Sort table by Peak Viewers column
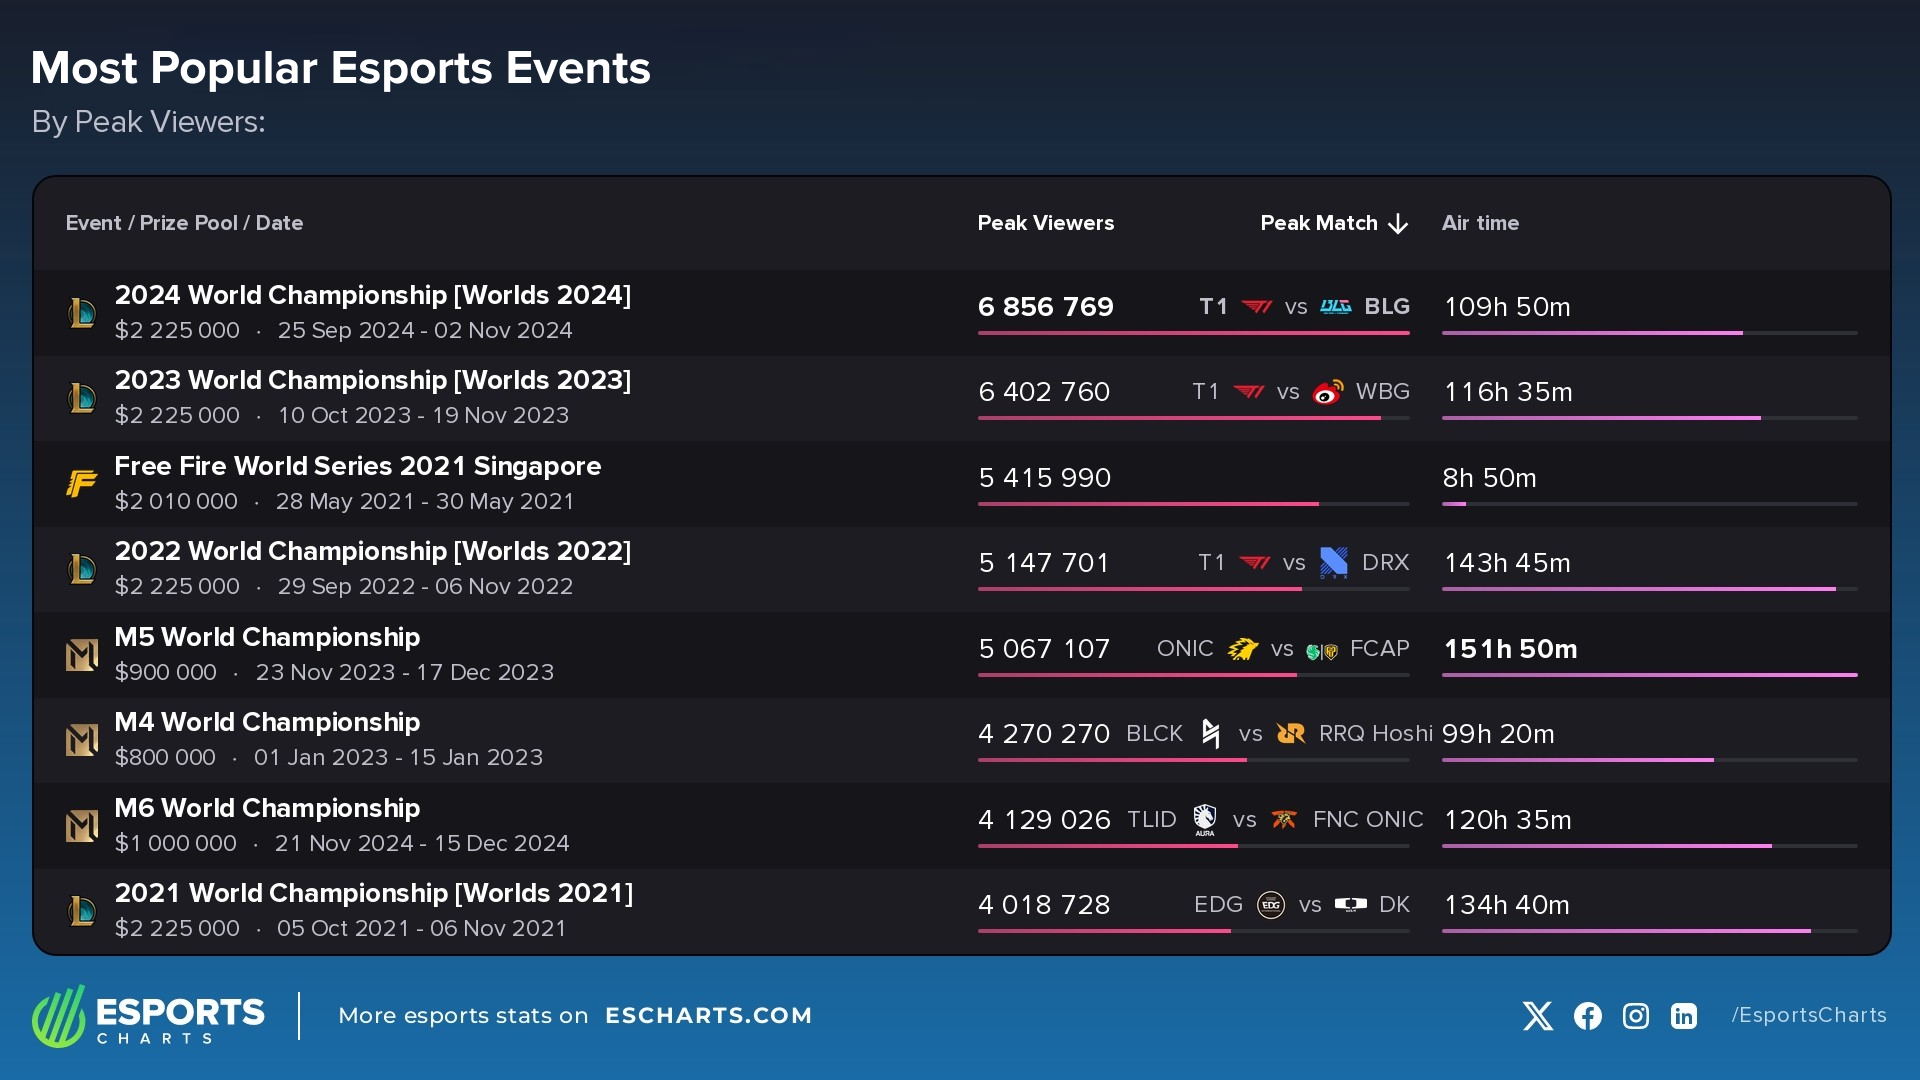 click(x=1045, y=223)
